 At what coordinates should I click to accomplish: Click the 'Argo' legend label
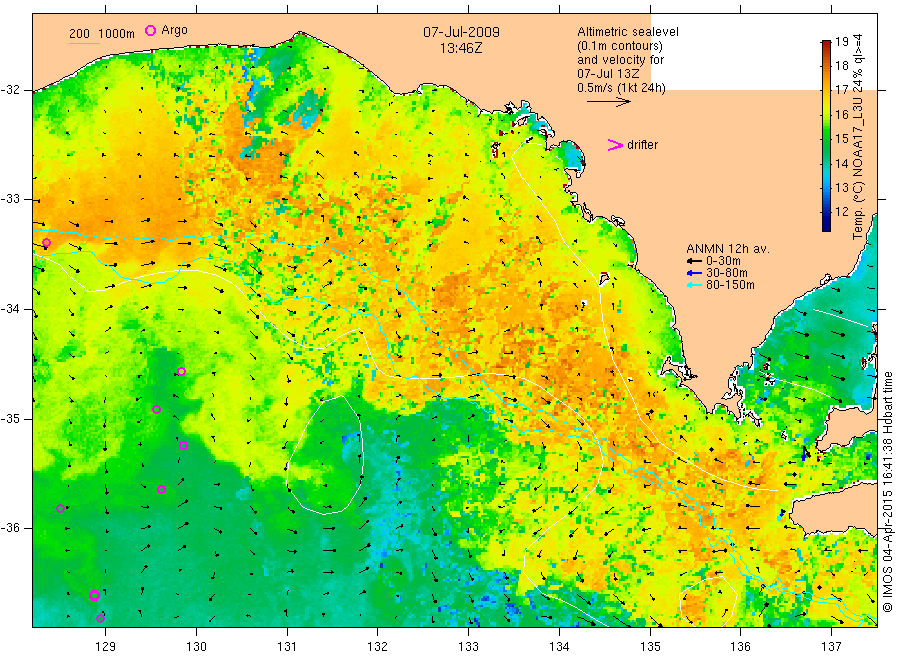point(174,30)
